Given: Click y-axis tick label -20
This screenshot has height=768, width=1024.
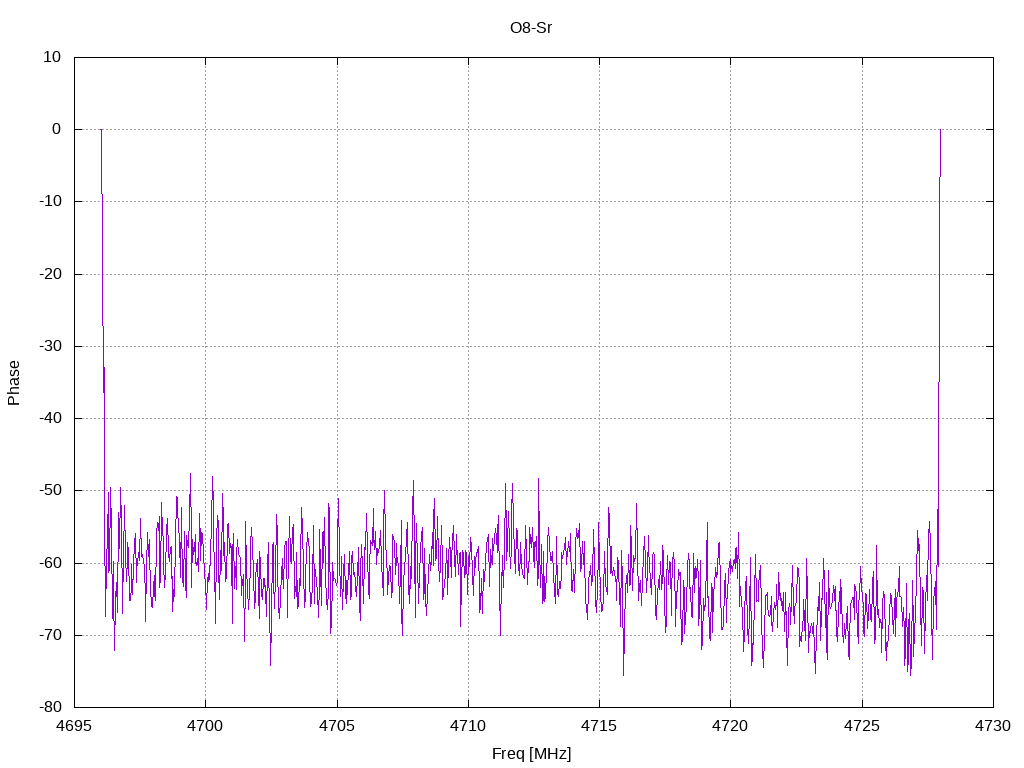Looking at the screenshot, I should point(50,274).
